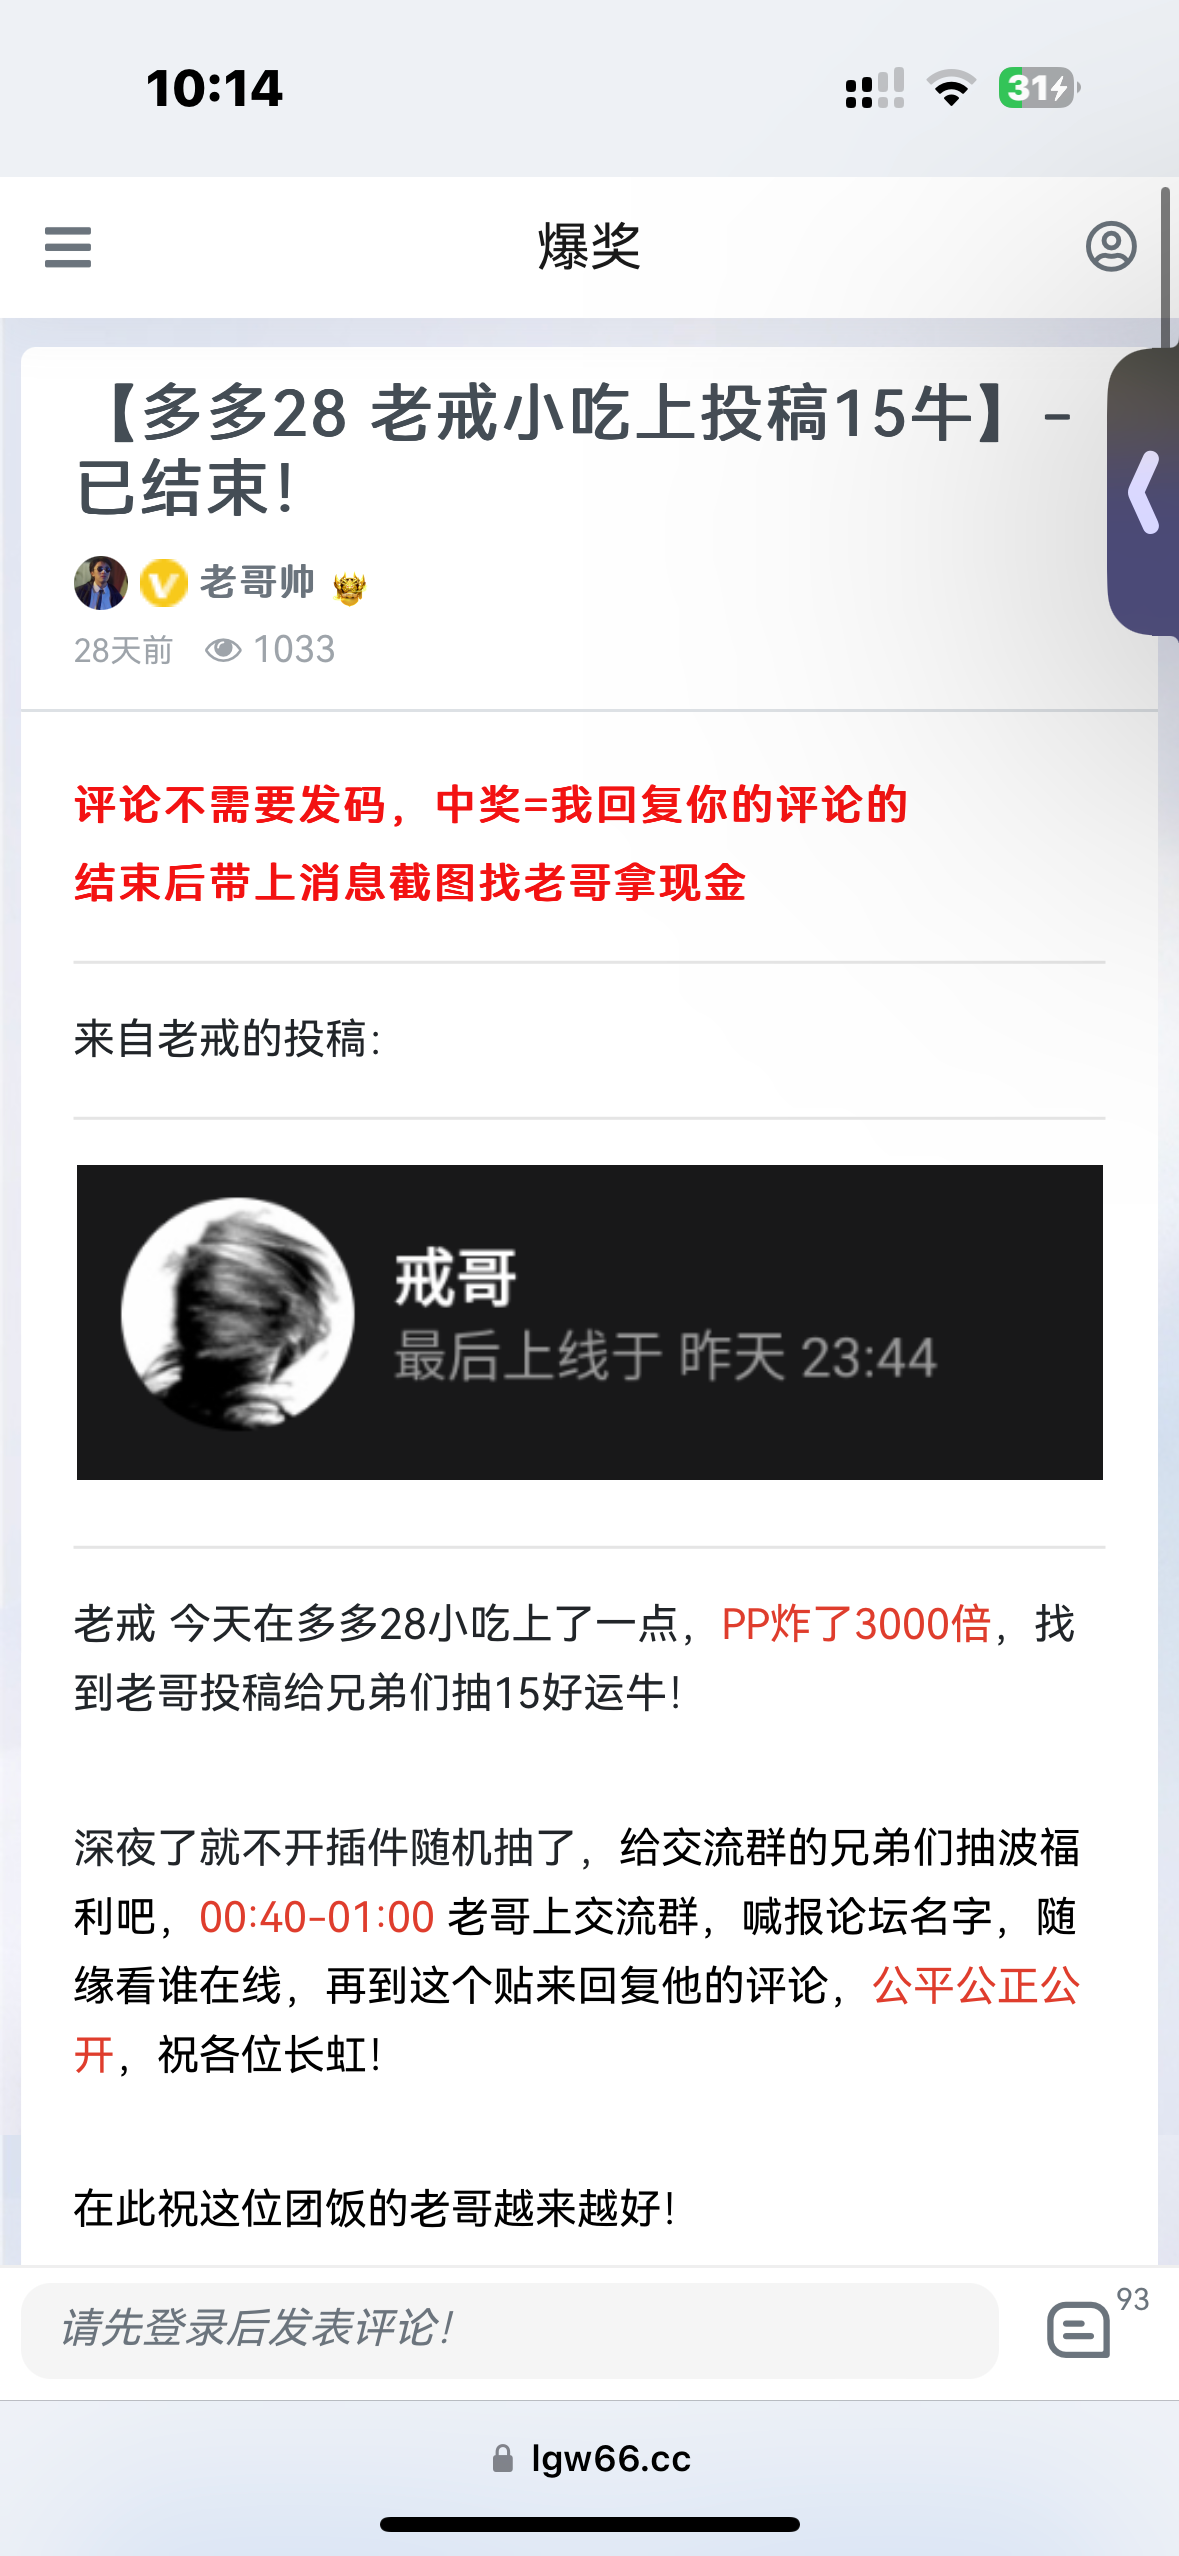Open the user account profile icon

click(x=1111, y=246)
